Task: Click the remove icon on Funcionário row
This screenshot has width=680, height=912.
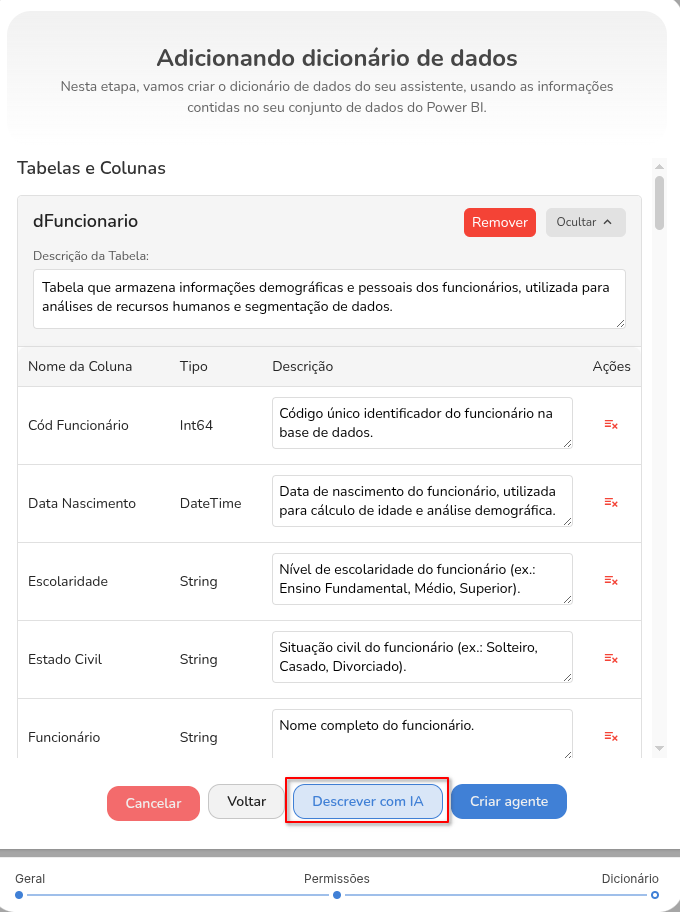Action: coord(610,736)
